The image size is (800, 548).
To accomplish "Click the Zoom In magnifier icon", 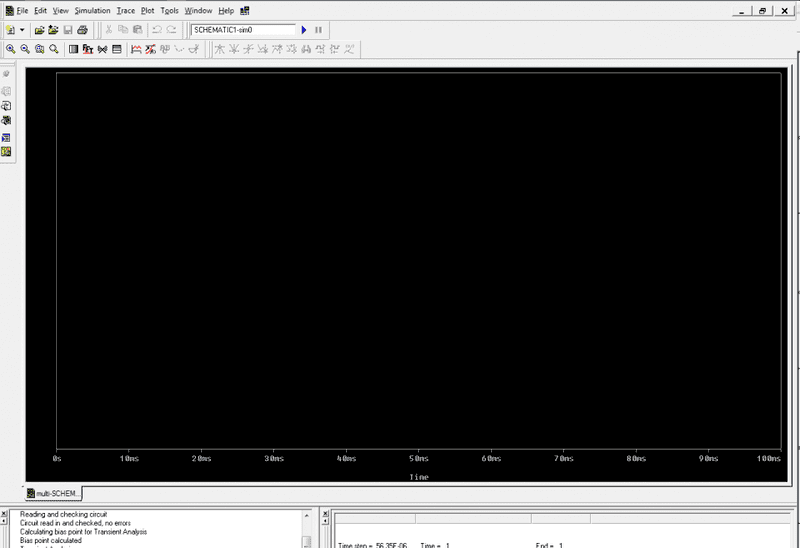I will tap(11, 49).
